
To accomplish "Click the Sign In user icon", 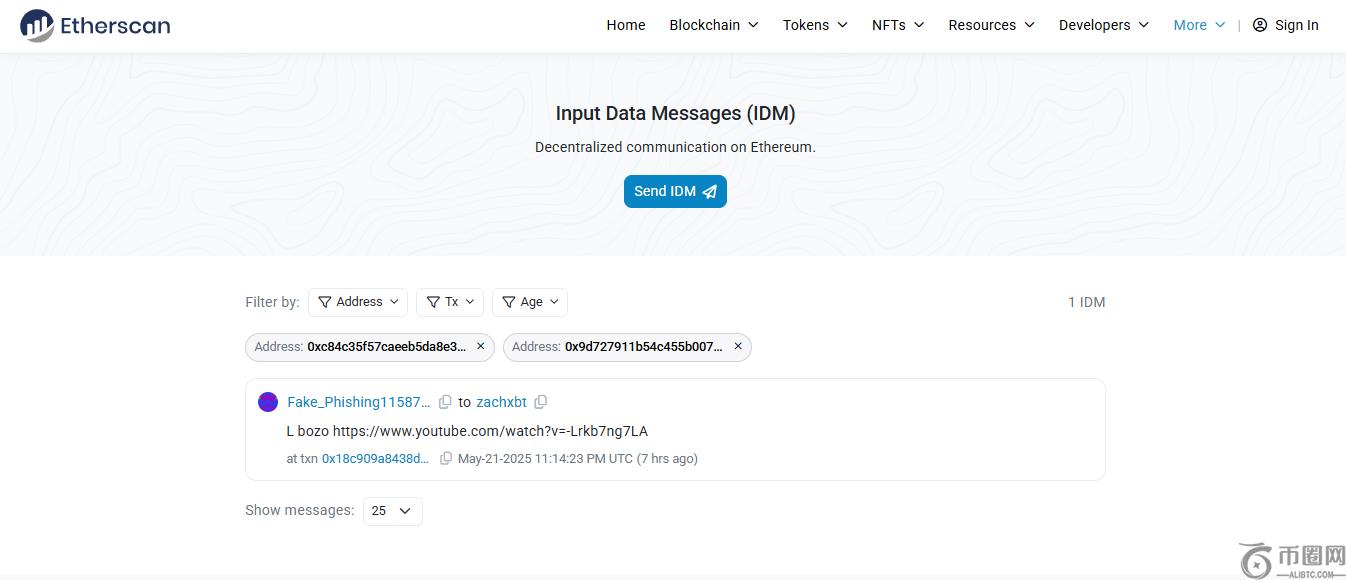I will click(1260, 25).
